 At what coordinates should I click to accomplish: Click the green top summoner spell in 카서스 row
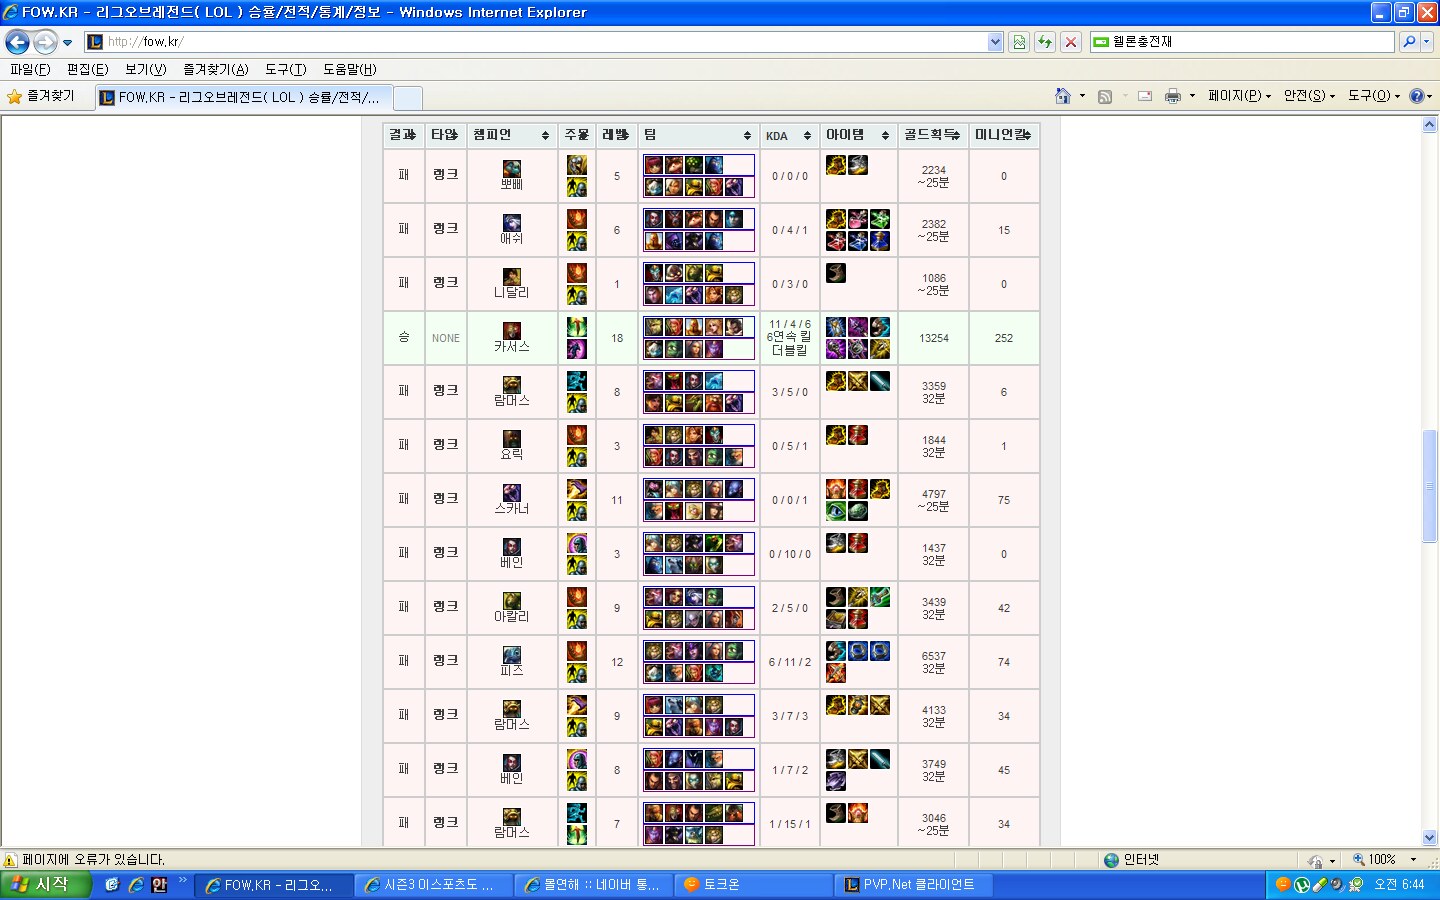click(x=577, y=327)
